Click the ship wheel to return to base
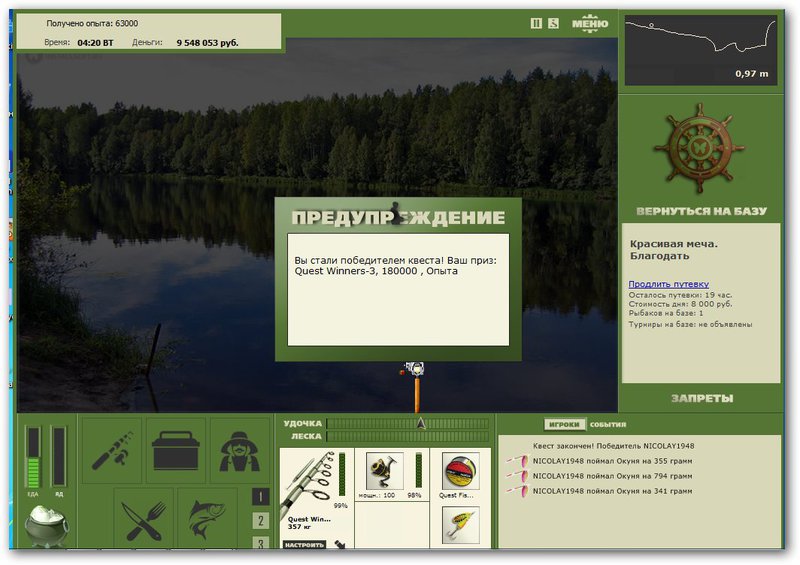Screen dimensions: 800x565 click(x=699, y=148)
